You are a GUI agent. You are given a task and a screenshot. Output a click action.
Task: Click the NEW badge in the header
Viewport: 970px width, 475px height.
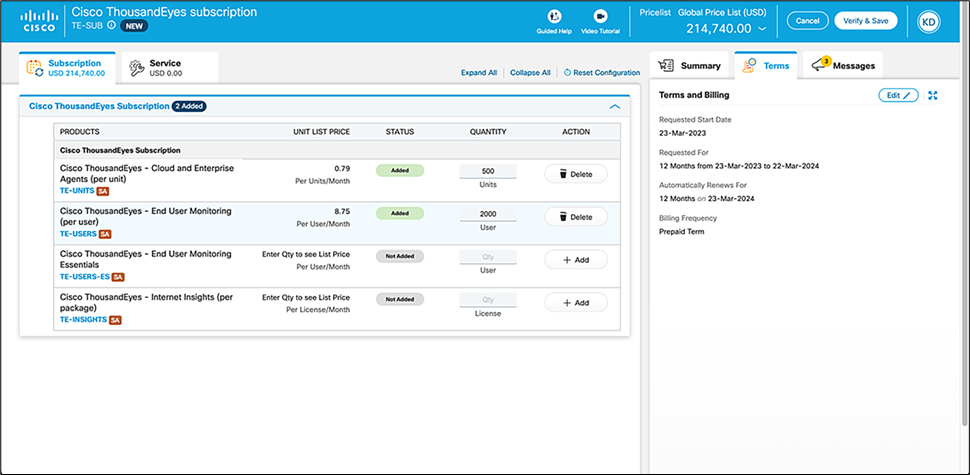(x=134, y=26)
